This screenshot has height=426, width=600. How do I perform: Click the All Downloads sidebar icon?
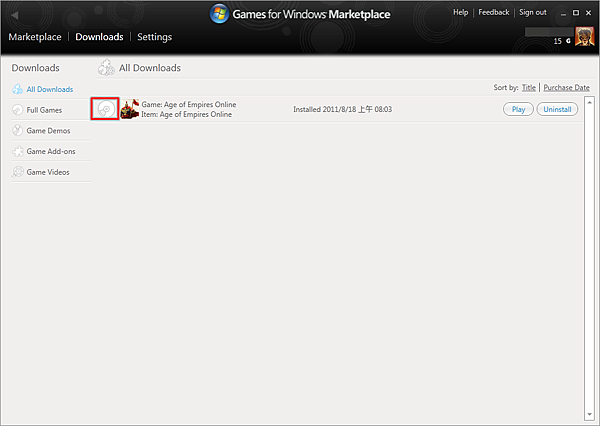point(18,89)
